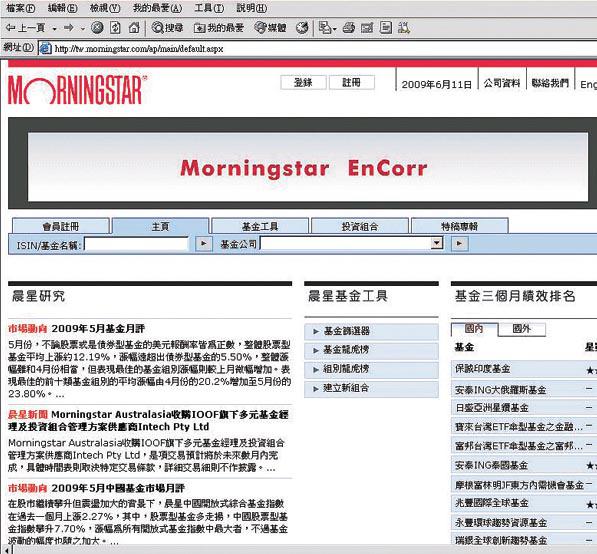The image size is (597, 554).
Task: Click the Morningstar EnCorr banner
Action: [308, 167]
